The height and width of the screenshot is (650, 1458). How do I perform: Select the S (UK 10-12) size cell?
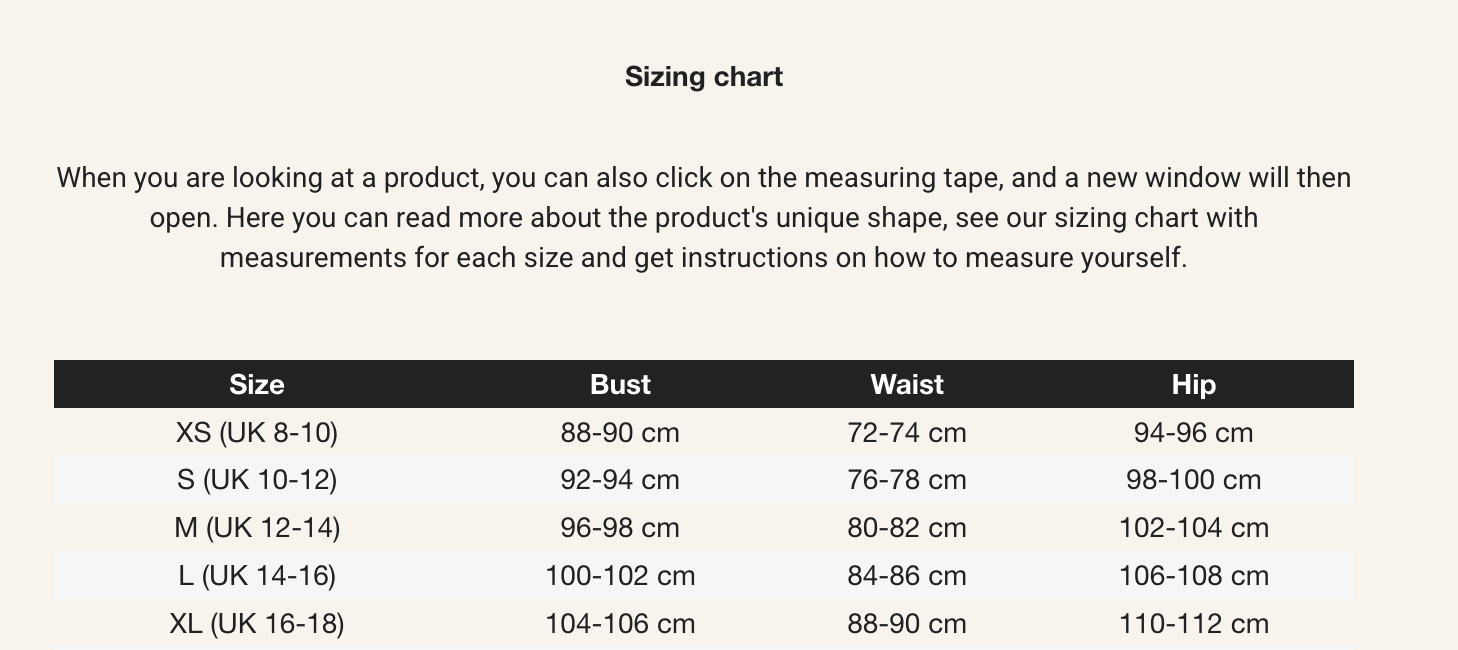point(257,480)
